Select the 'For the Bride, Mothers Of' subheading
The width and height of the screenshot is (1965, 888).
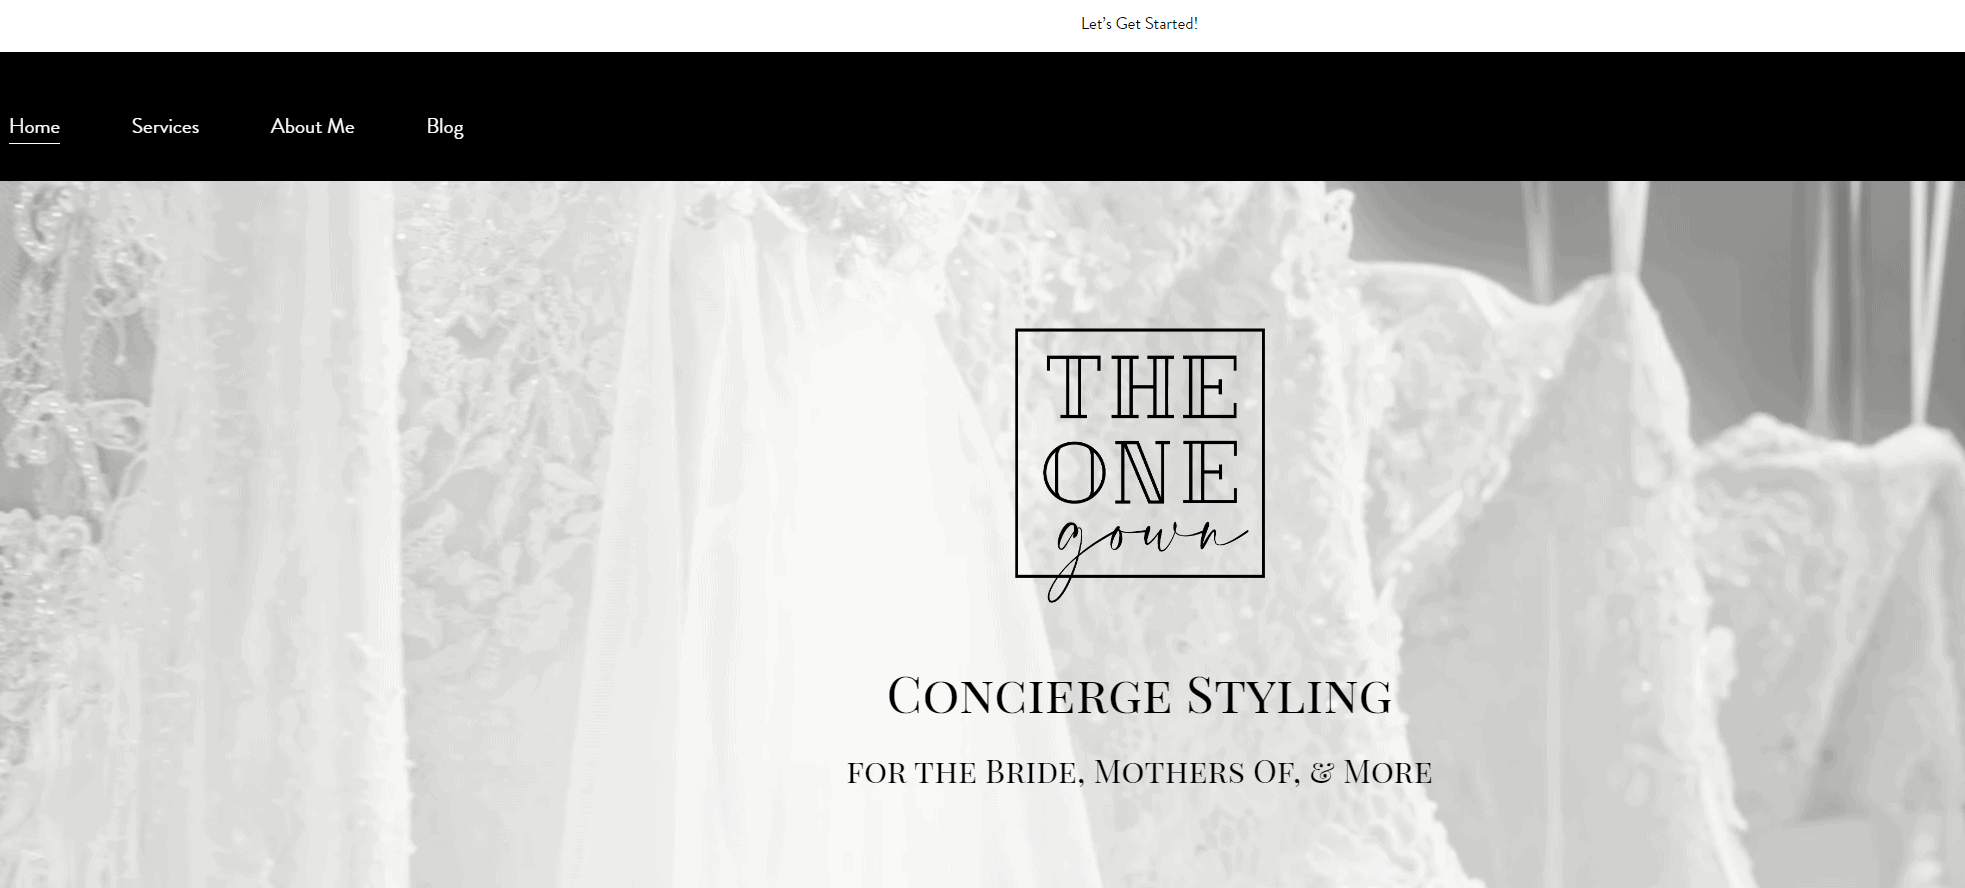[x=1073, y=772]
